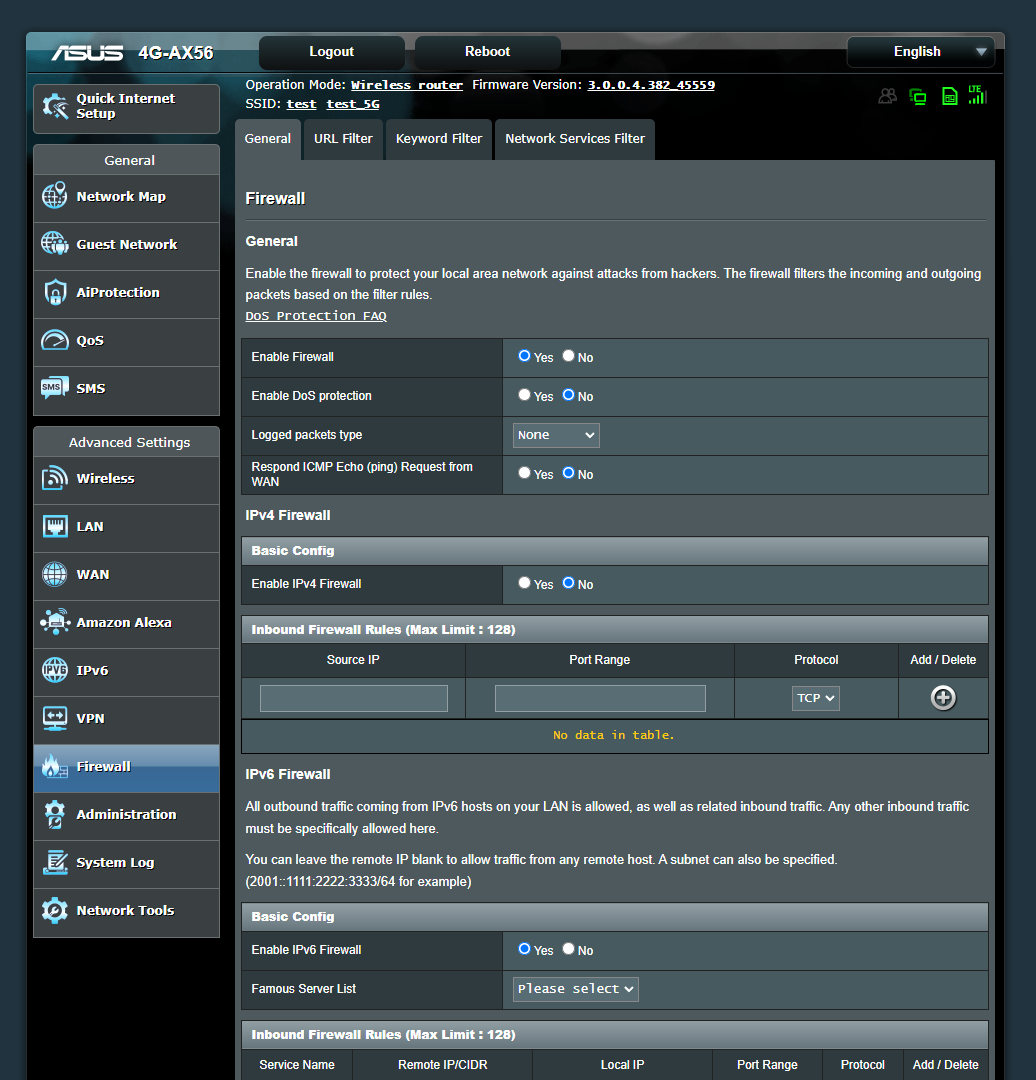This screenshot has height=1080, width=1036.
Task: Click the Wireless signal icon
Action: (x=54, y=478)
